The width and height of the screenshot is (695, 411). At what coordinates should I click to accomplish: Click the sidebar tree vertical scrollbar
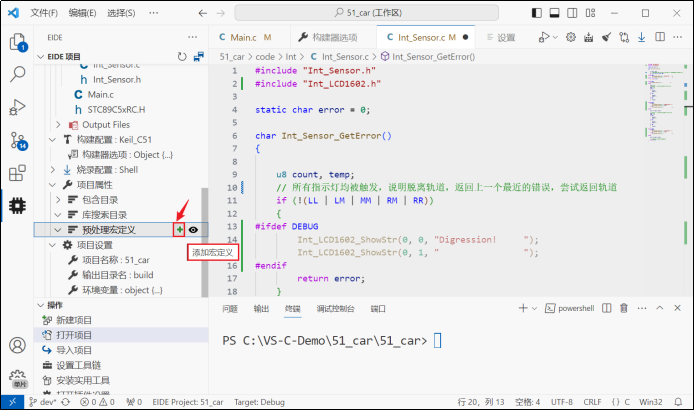[x=205, y=242]
